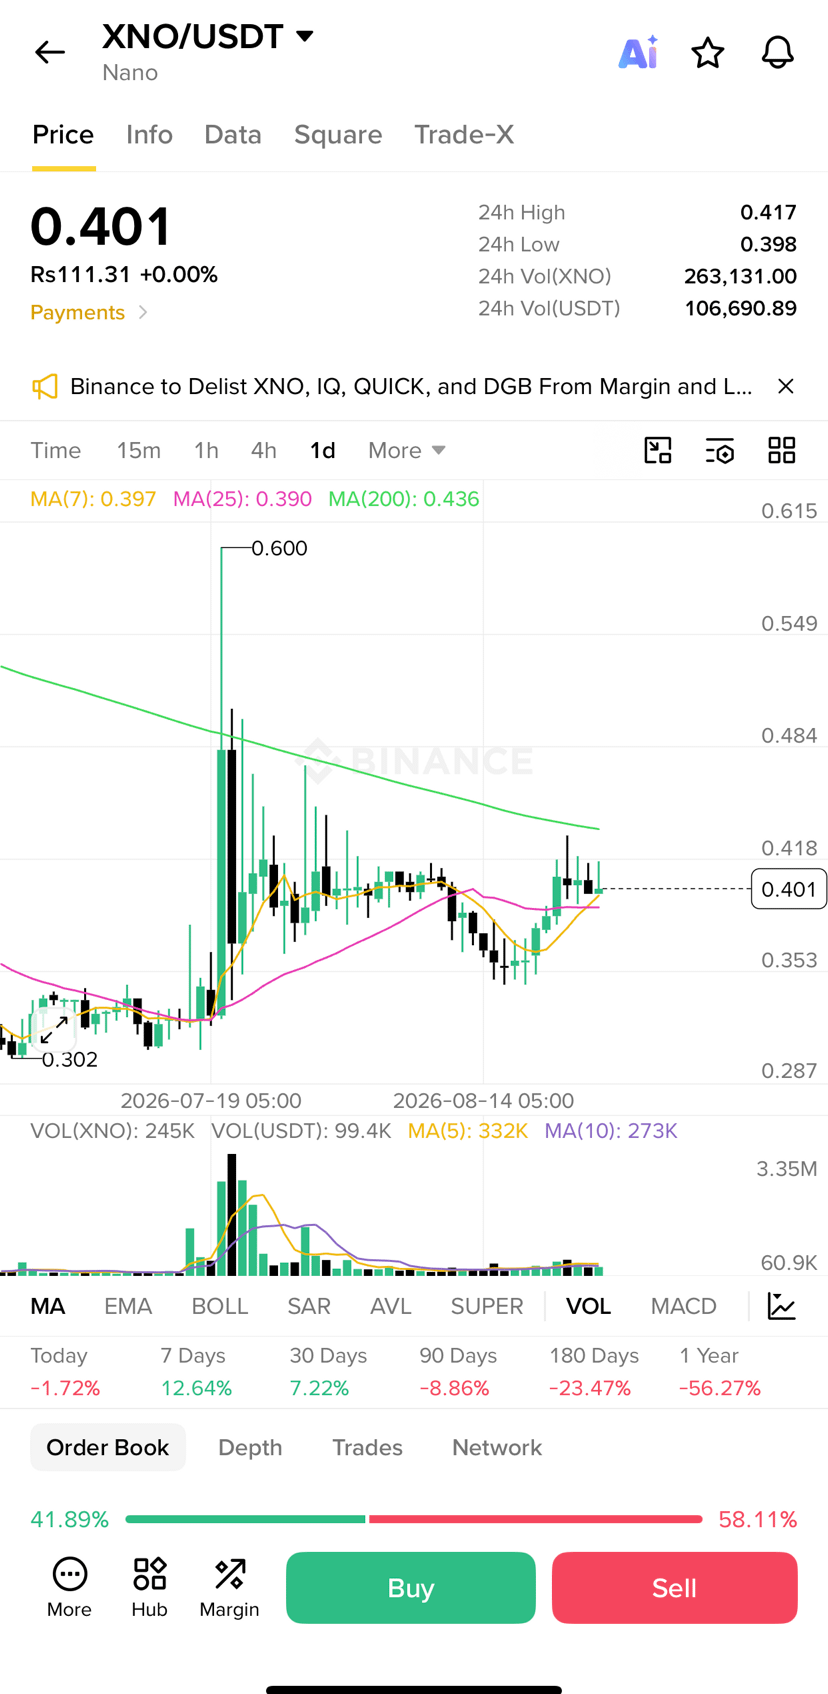Viewport: 828px width, 1694px height.
Task: Open price alert bell icon
Action: click(778, 52)
